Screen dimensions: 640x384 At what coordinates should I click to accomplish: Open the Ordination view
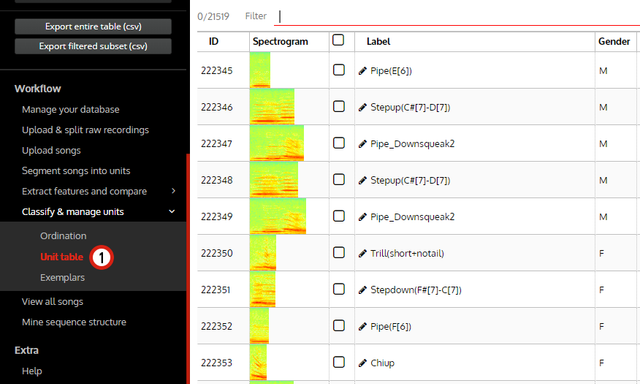(63, 236)
